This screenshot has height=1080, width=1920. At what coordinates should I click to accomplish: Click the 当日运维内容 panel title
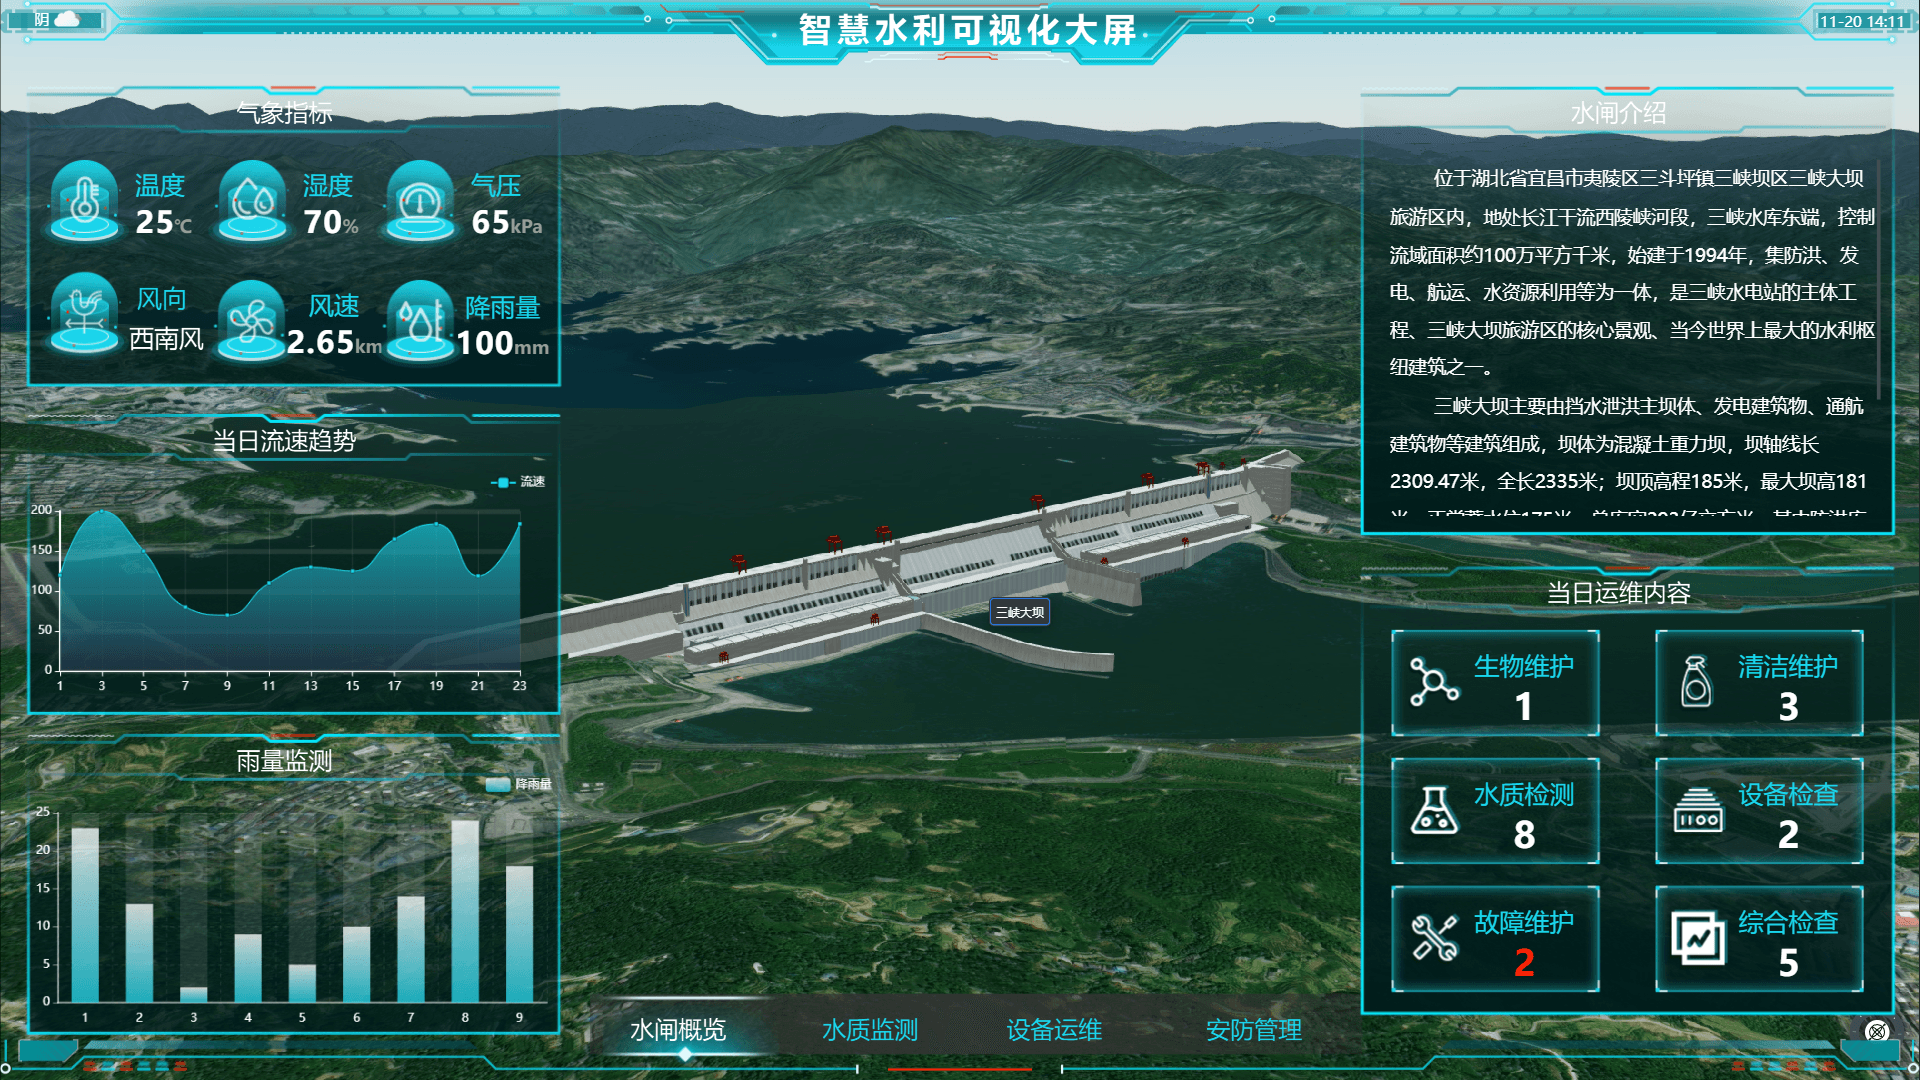[1618, 593]
